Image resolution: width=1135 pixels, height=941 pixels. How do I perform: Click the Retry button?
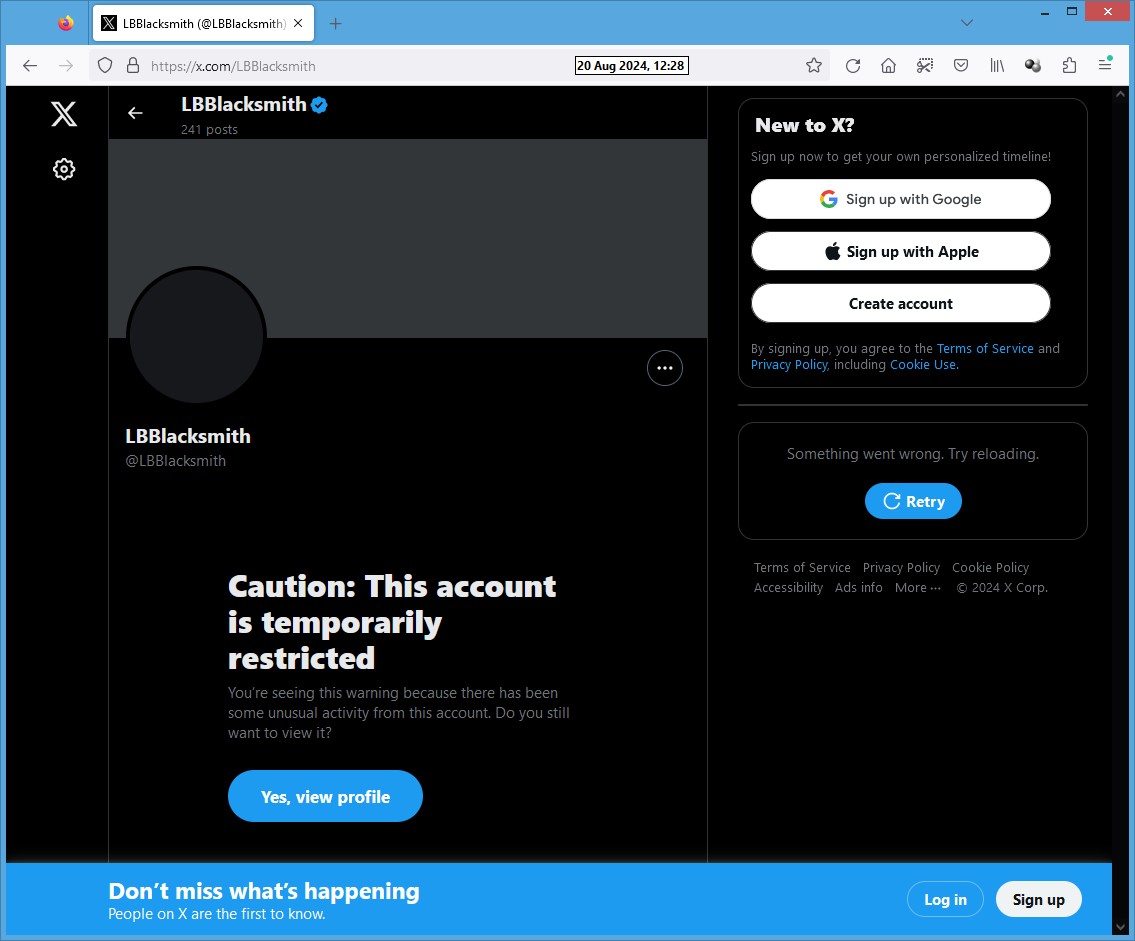click(x=913, y=501)
